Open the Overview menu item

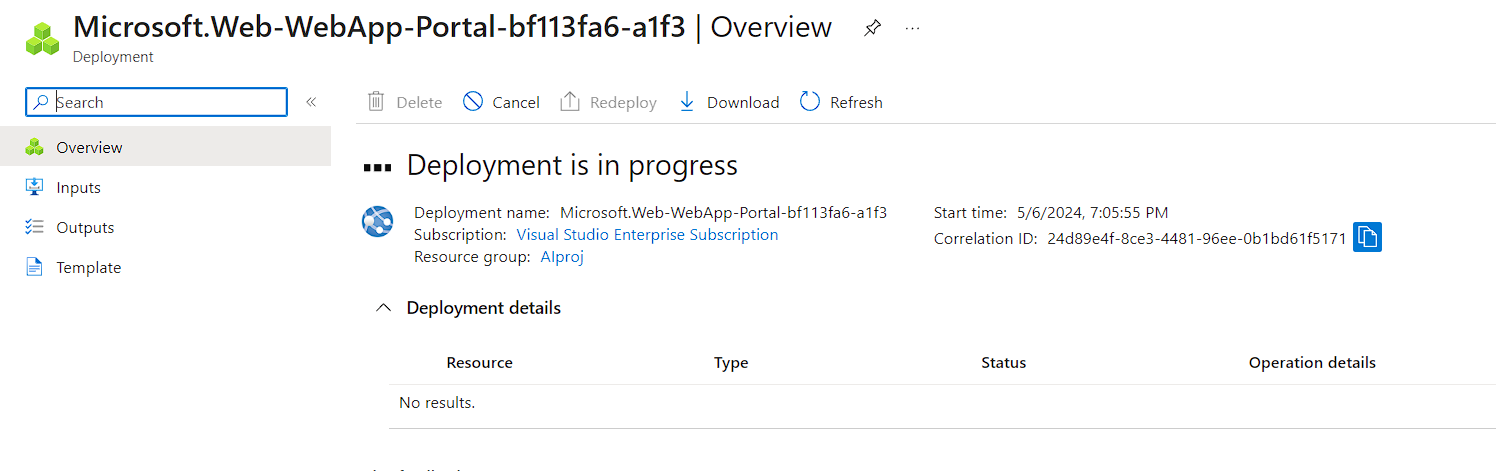click(165, 147)
